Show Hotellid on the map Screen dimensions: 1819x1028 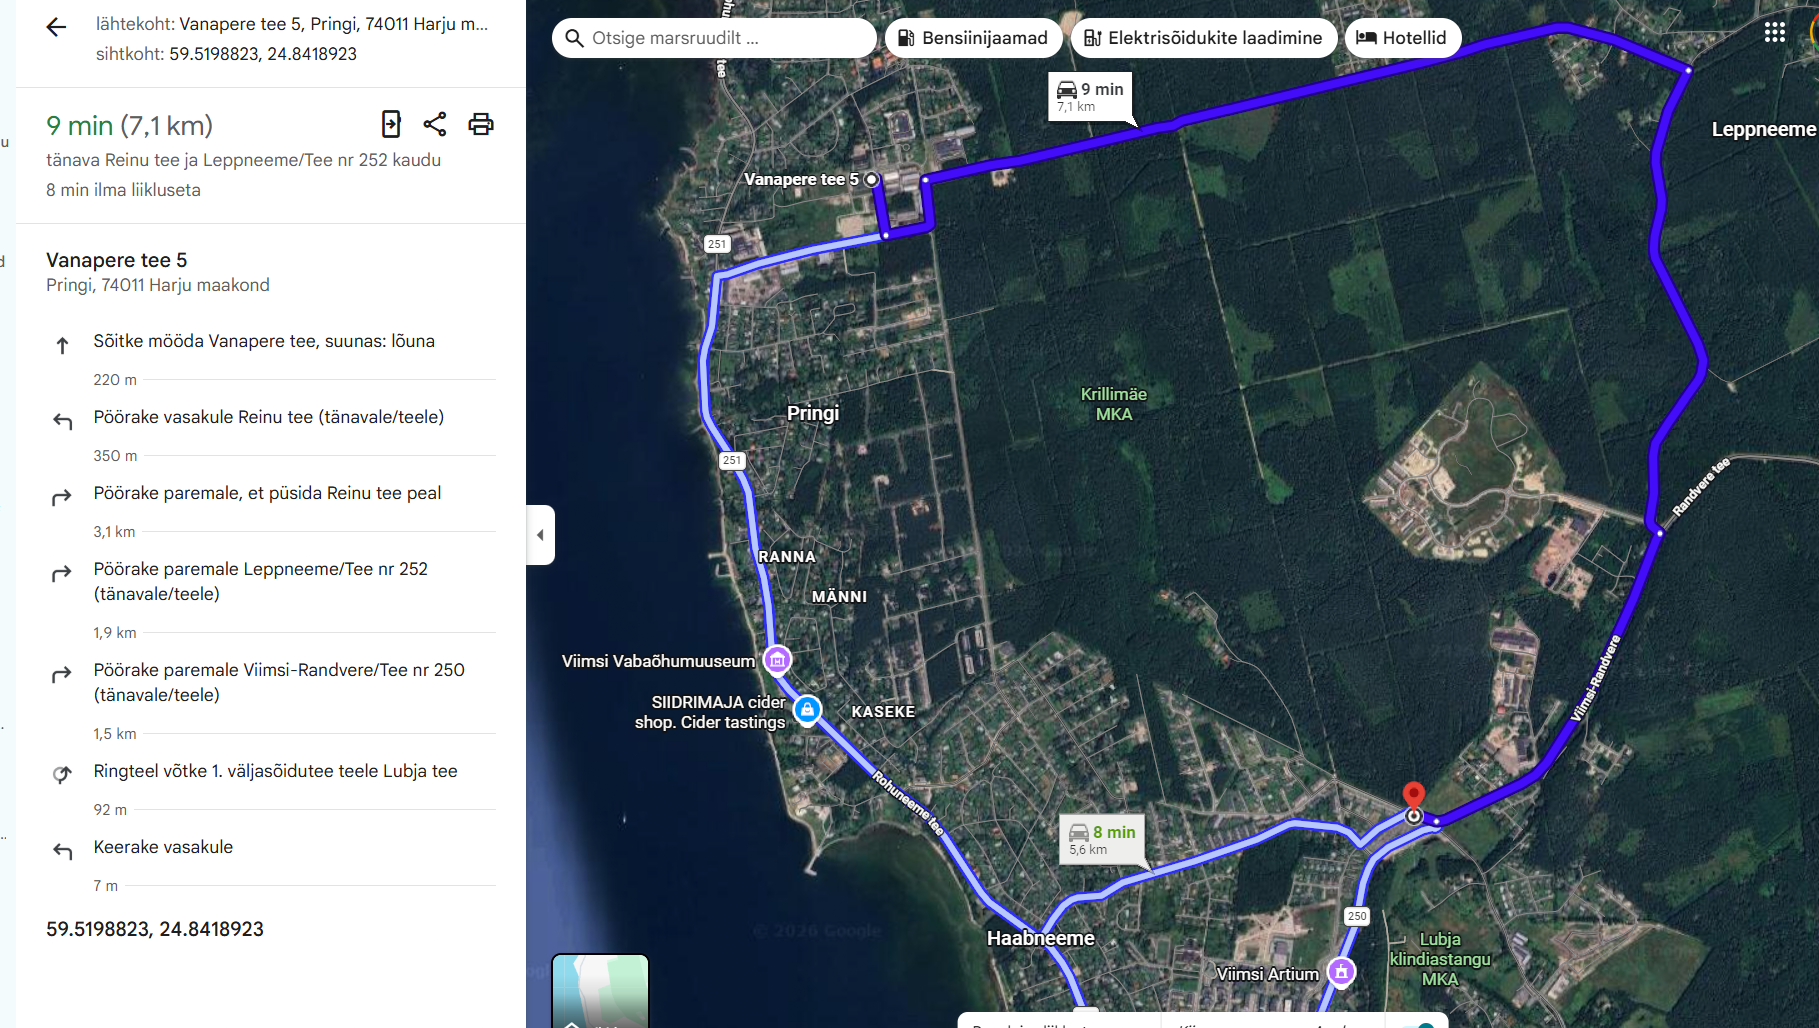[1402, 38]
